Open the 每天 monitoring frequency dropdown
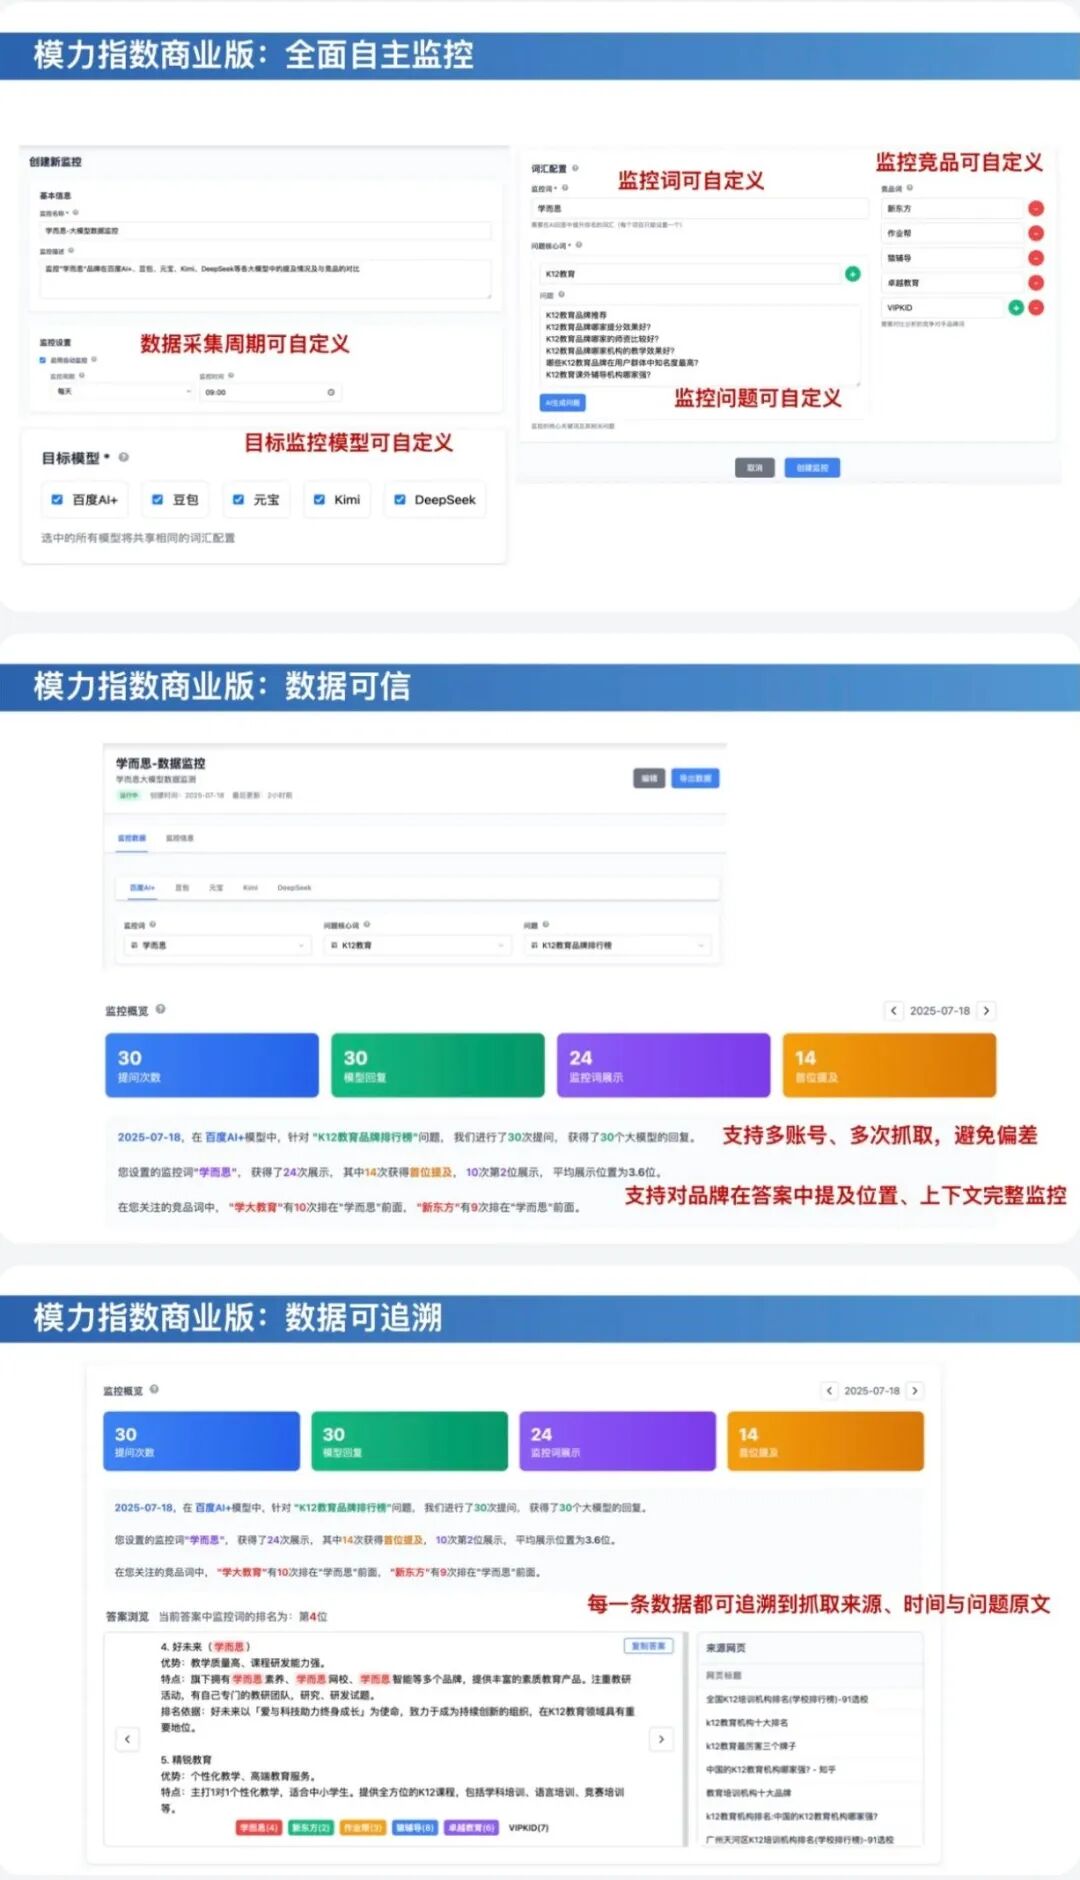The width and height of the screenshot is (1080, 1880). 121,392
